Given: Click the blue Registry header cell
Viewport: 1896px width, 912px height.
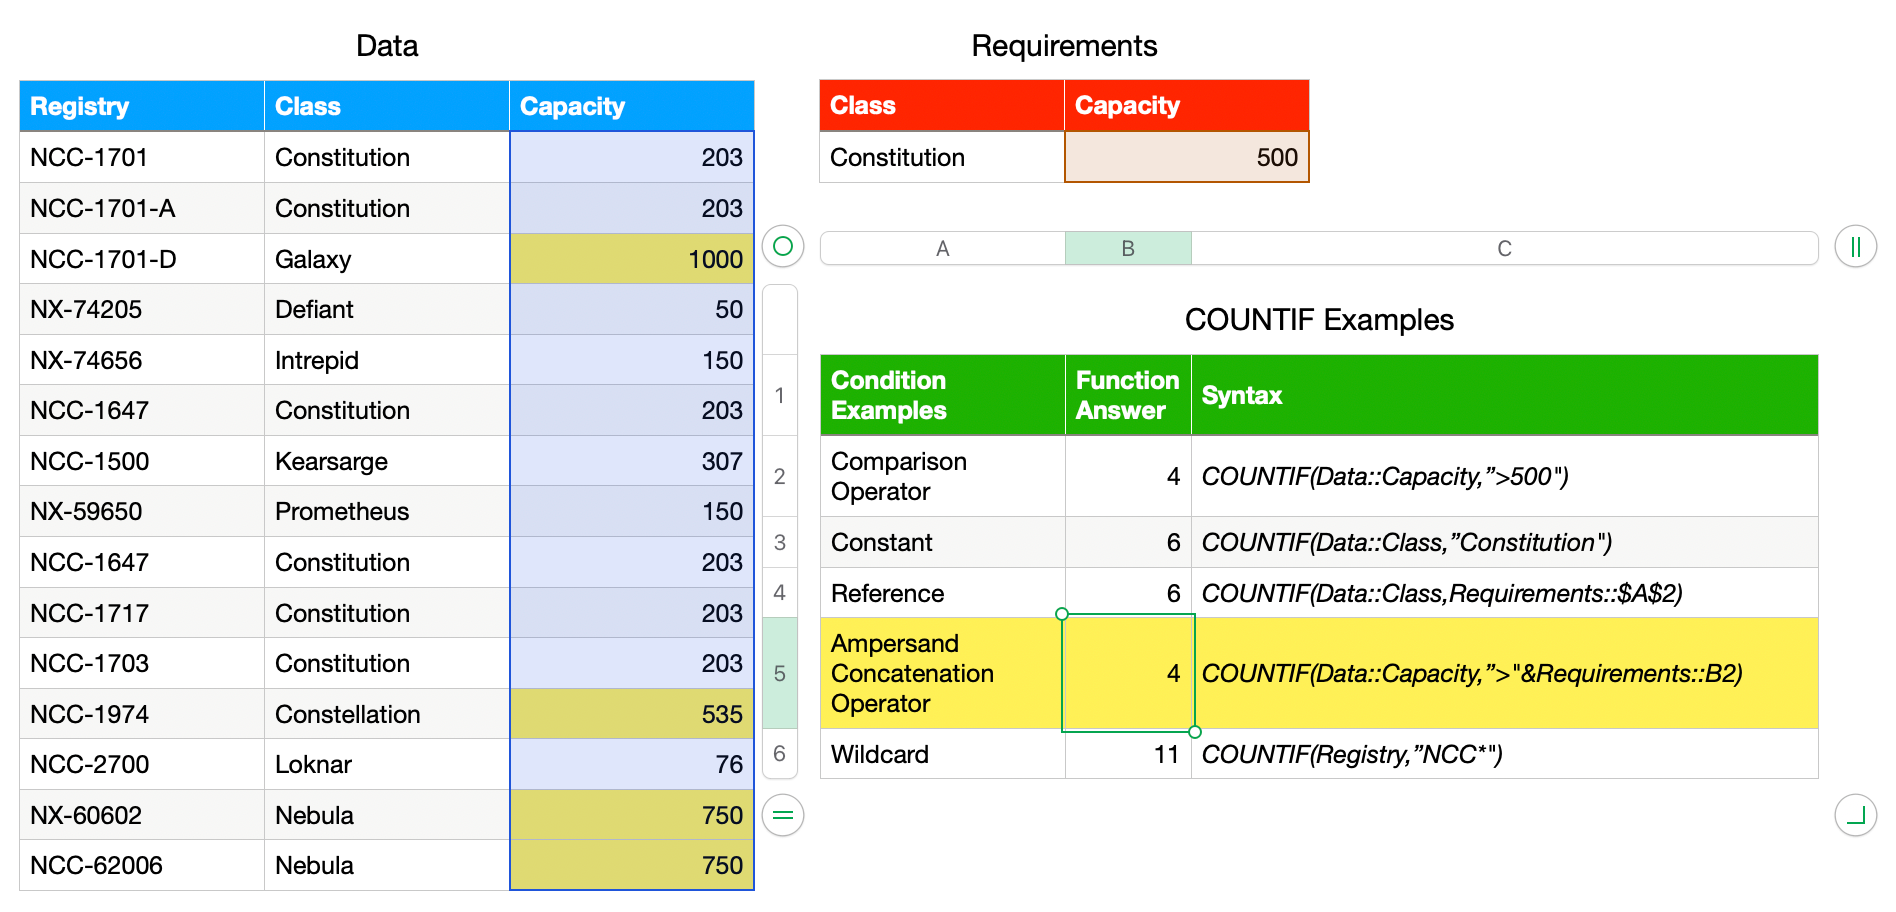Looking at the screenshot, I should (x=141, y=106).
